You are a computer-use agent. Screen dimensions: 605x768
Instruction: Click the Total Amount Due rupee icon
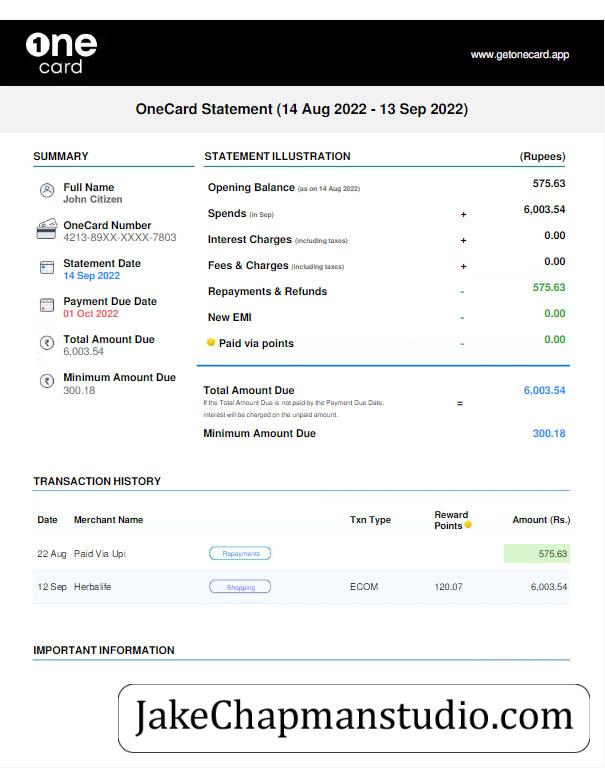tap(47, 343)
